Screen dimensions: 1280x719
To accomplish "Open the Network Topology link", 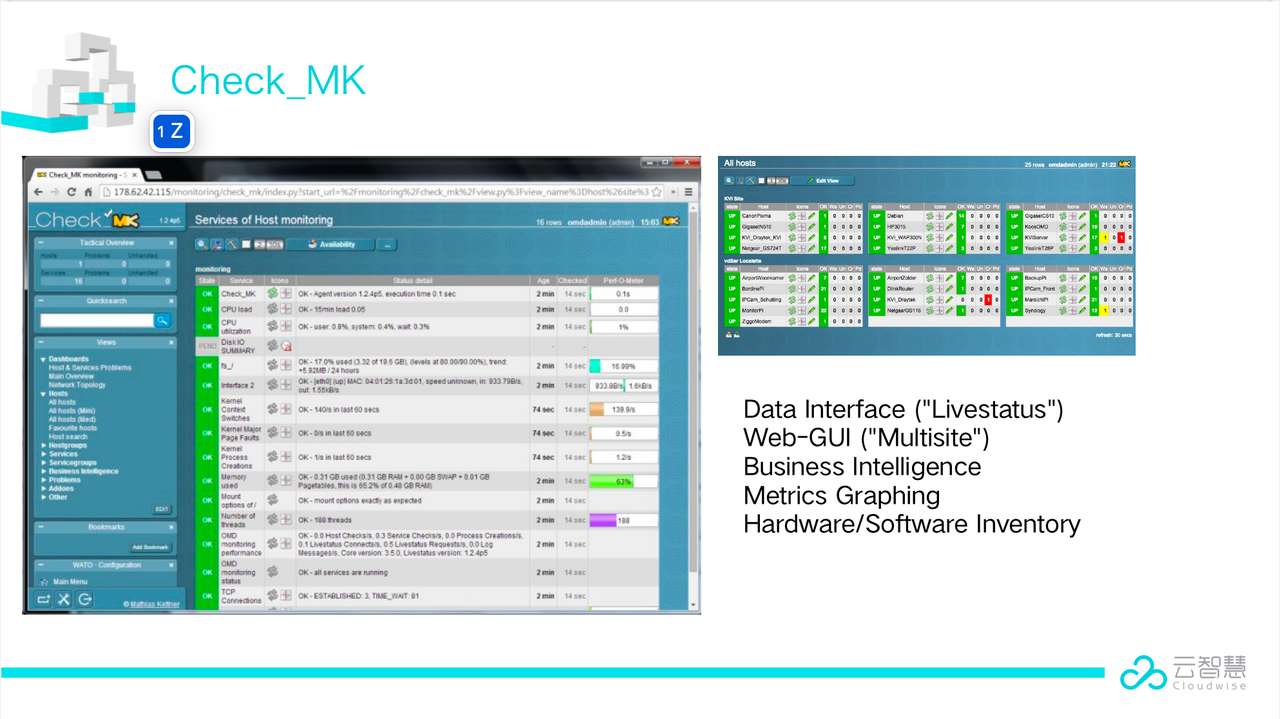I will pos(77,385).
